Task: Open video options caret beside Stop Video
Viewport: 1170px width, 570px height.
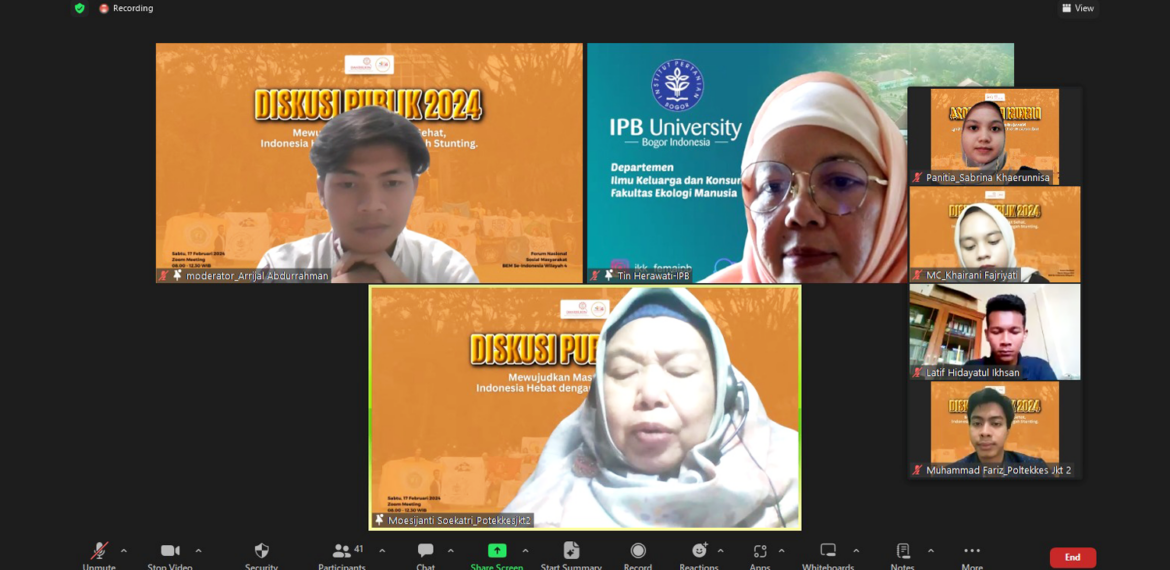Action: pyautogui.click(x=198, y=551)
